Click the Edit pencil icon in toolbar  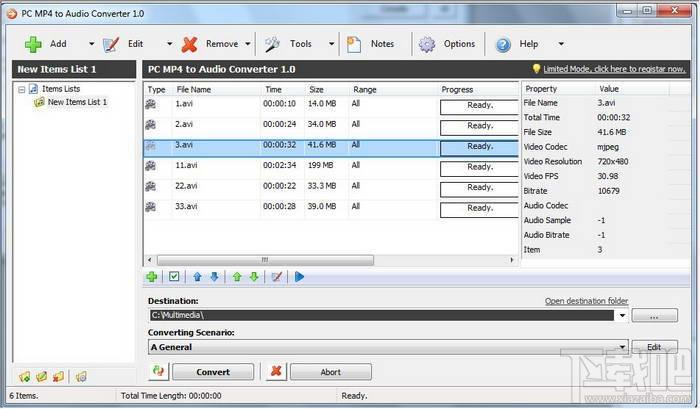pos(111,44)
